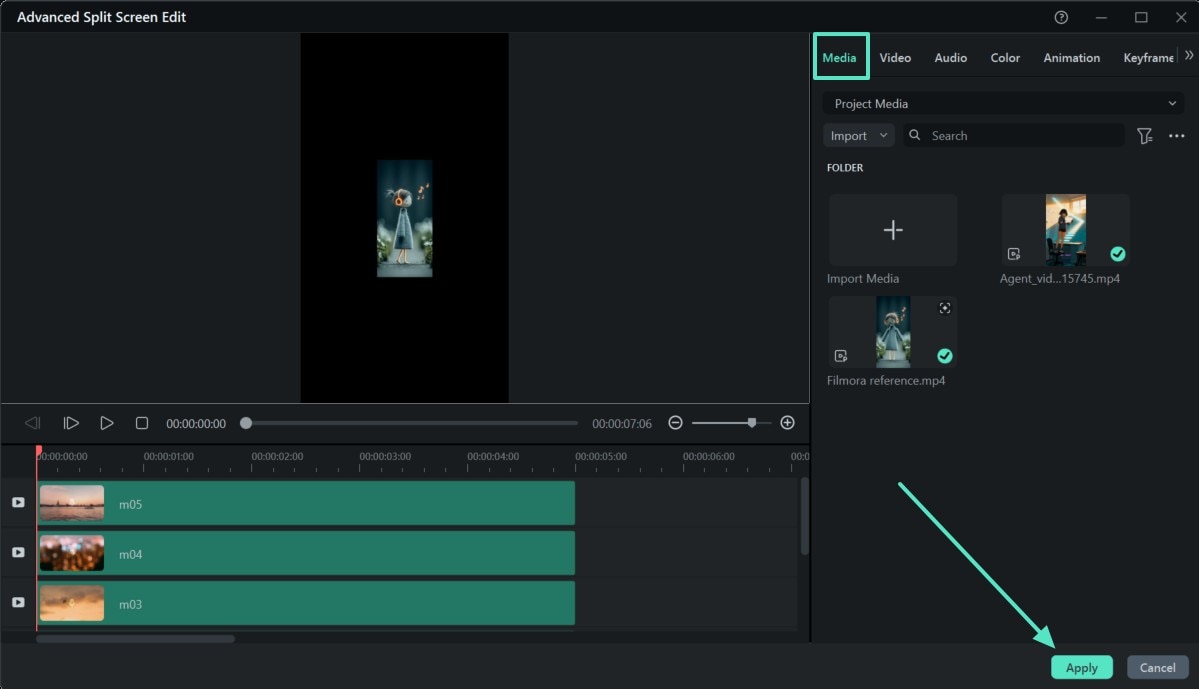Image resolution: width=1199 pixels, height=689 pixels.
Task: Toggle the m05 track video icon
Action: pos(18,502)
